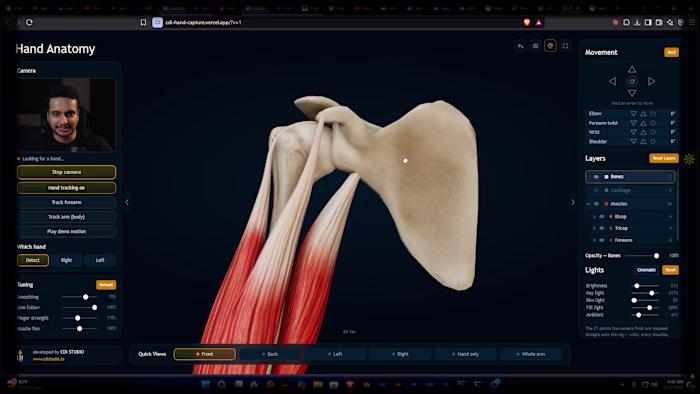
Task: Toggle visibility eye of Tricep layer
Action: pos(602,228)
